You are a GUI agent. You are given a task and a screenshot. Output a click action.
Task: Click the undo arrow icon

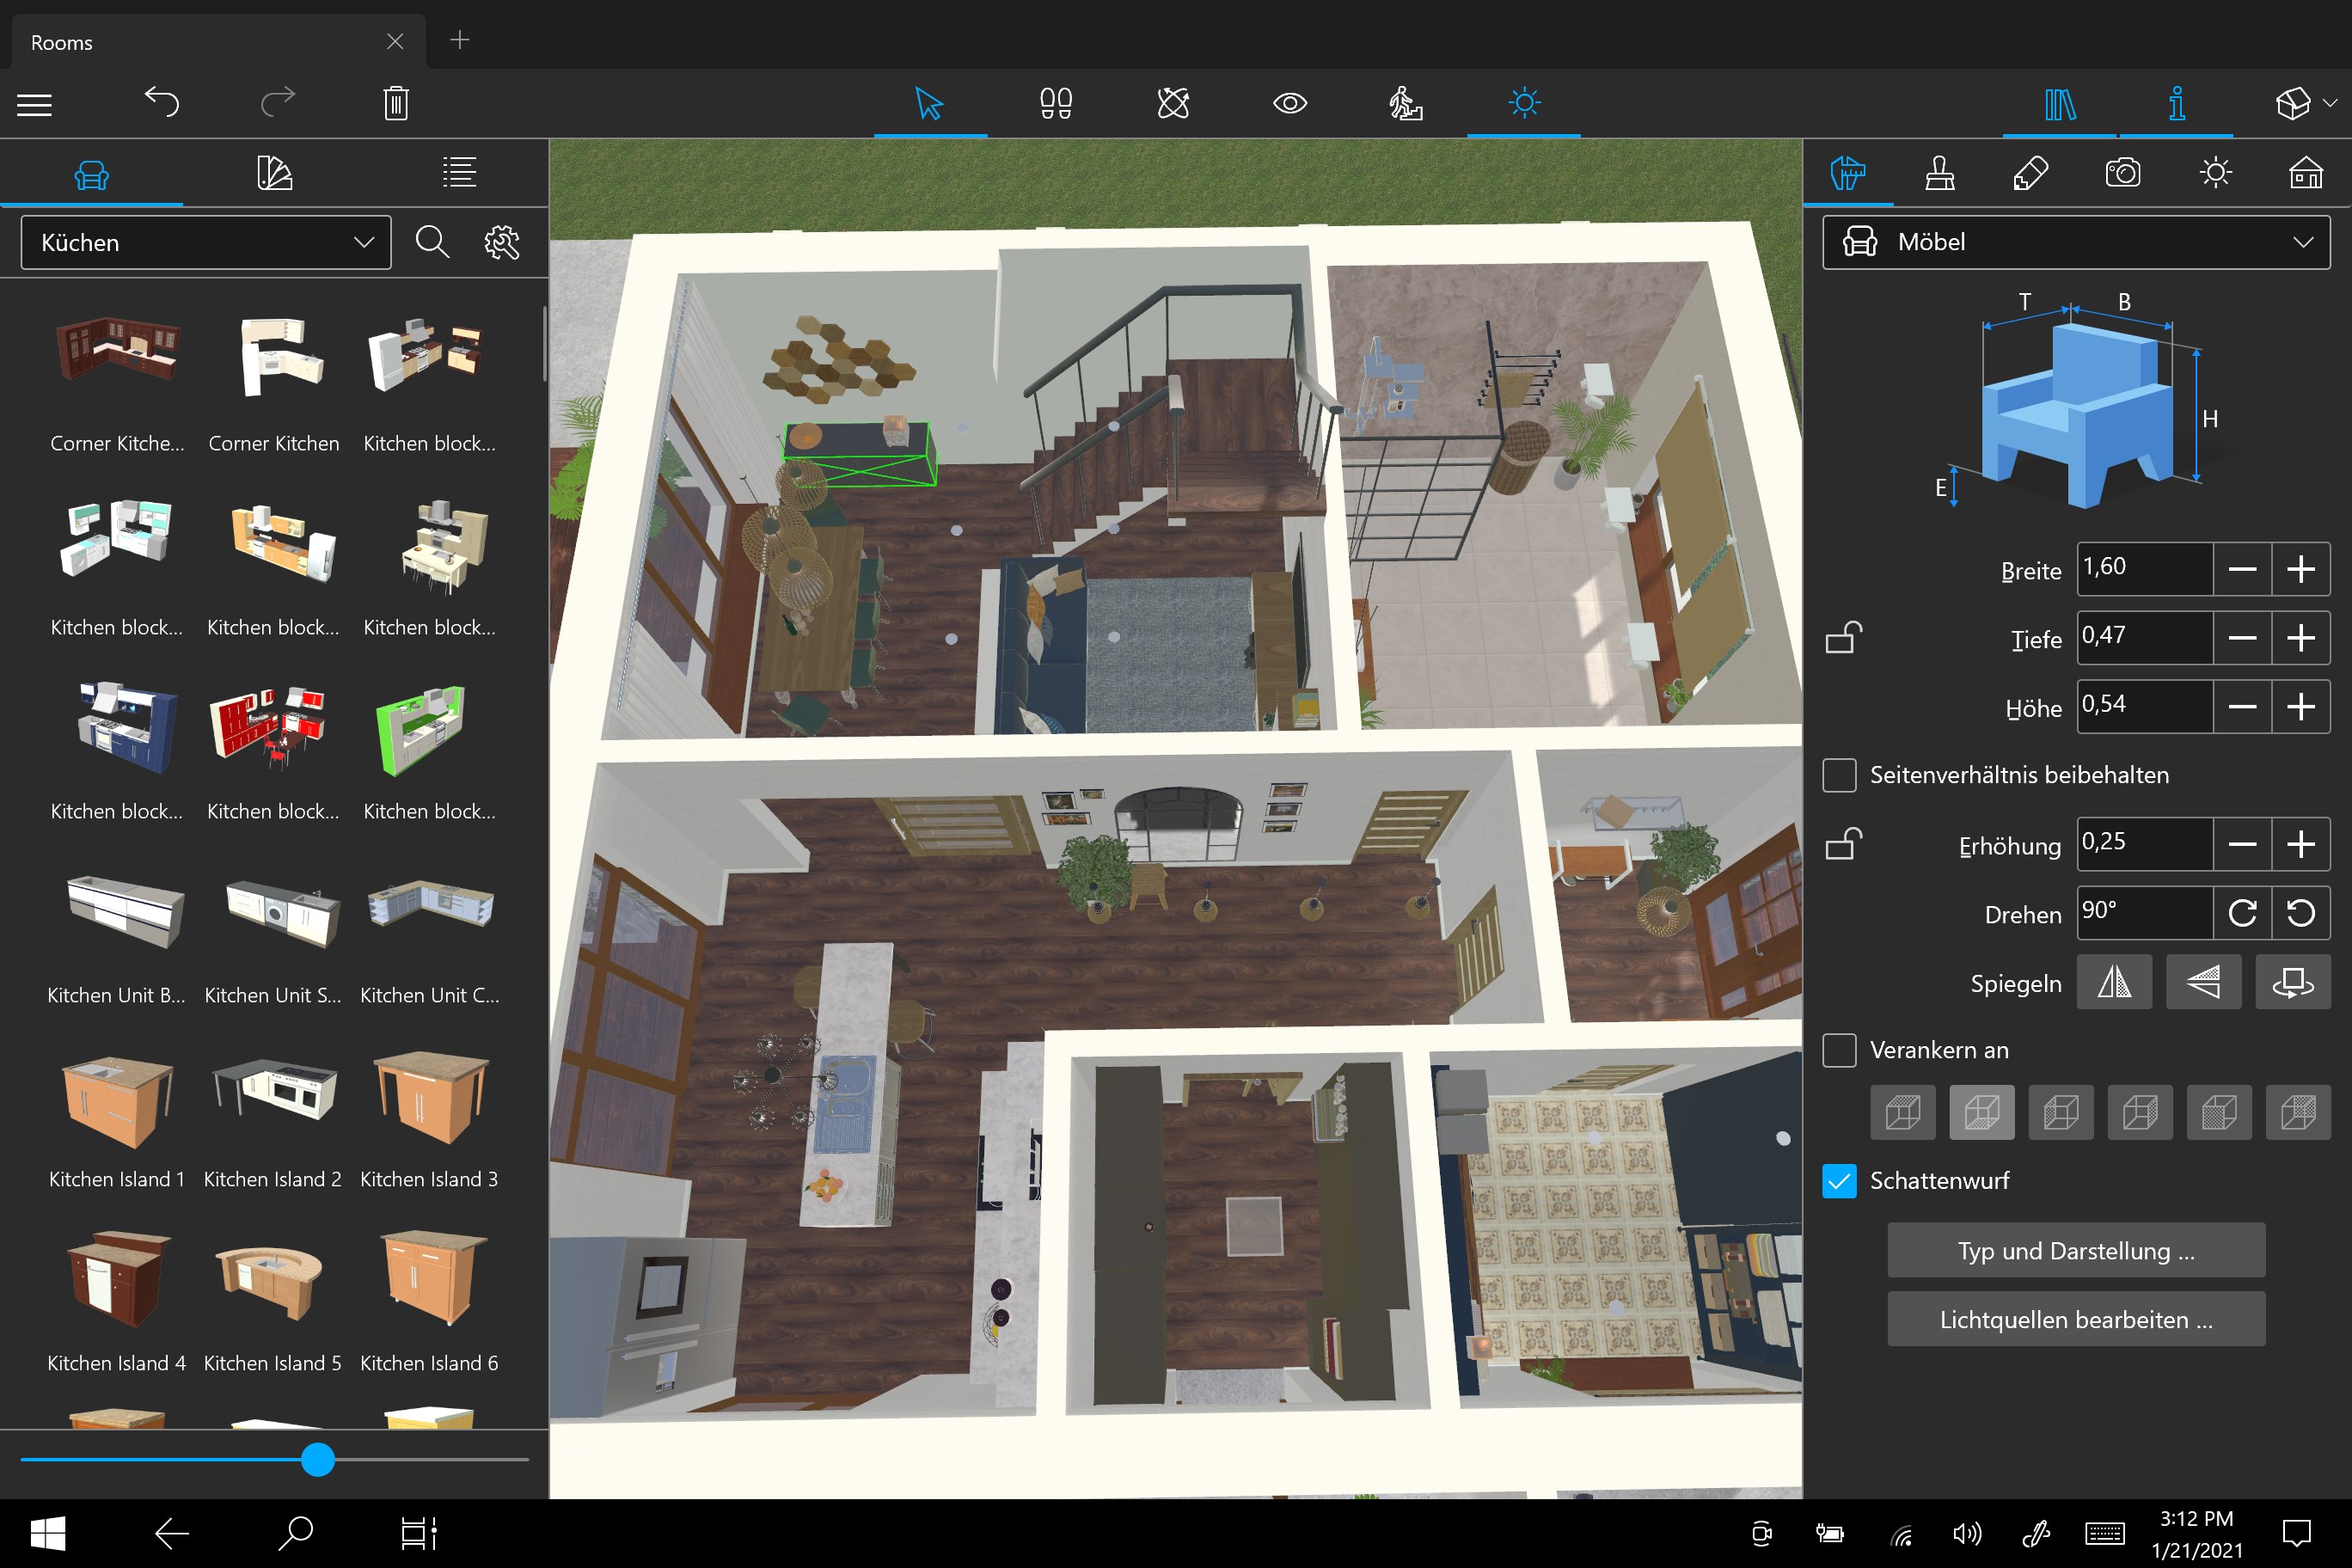(161, 102)
